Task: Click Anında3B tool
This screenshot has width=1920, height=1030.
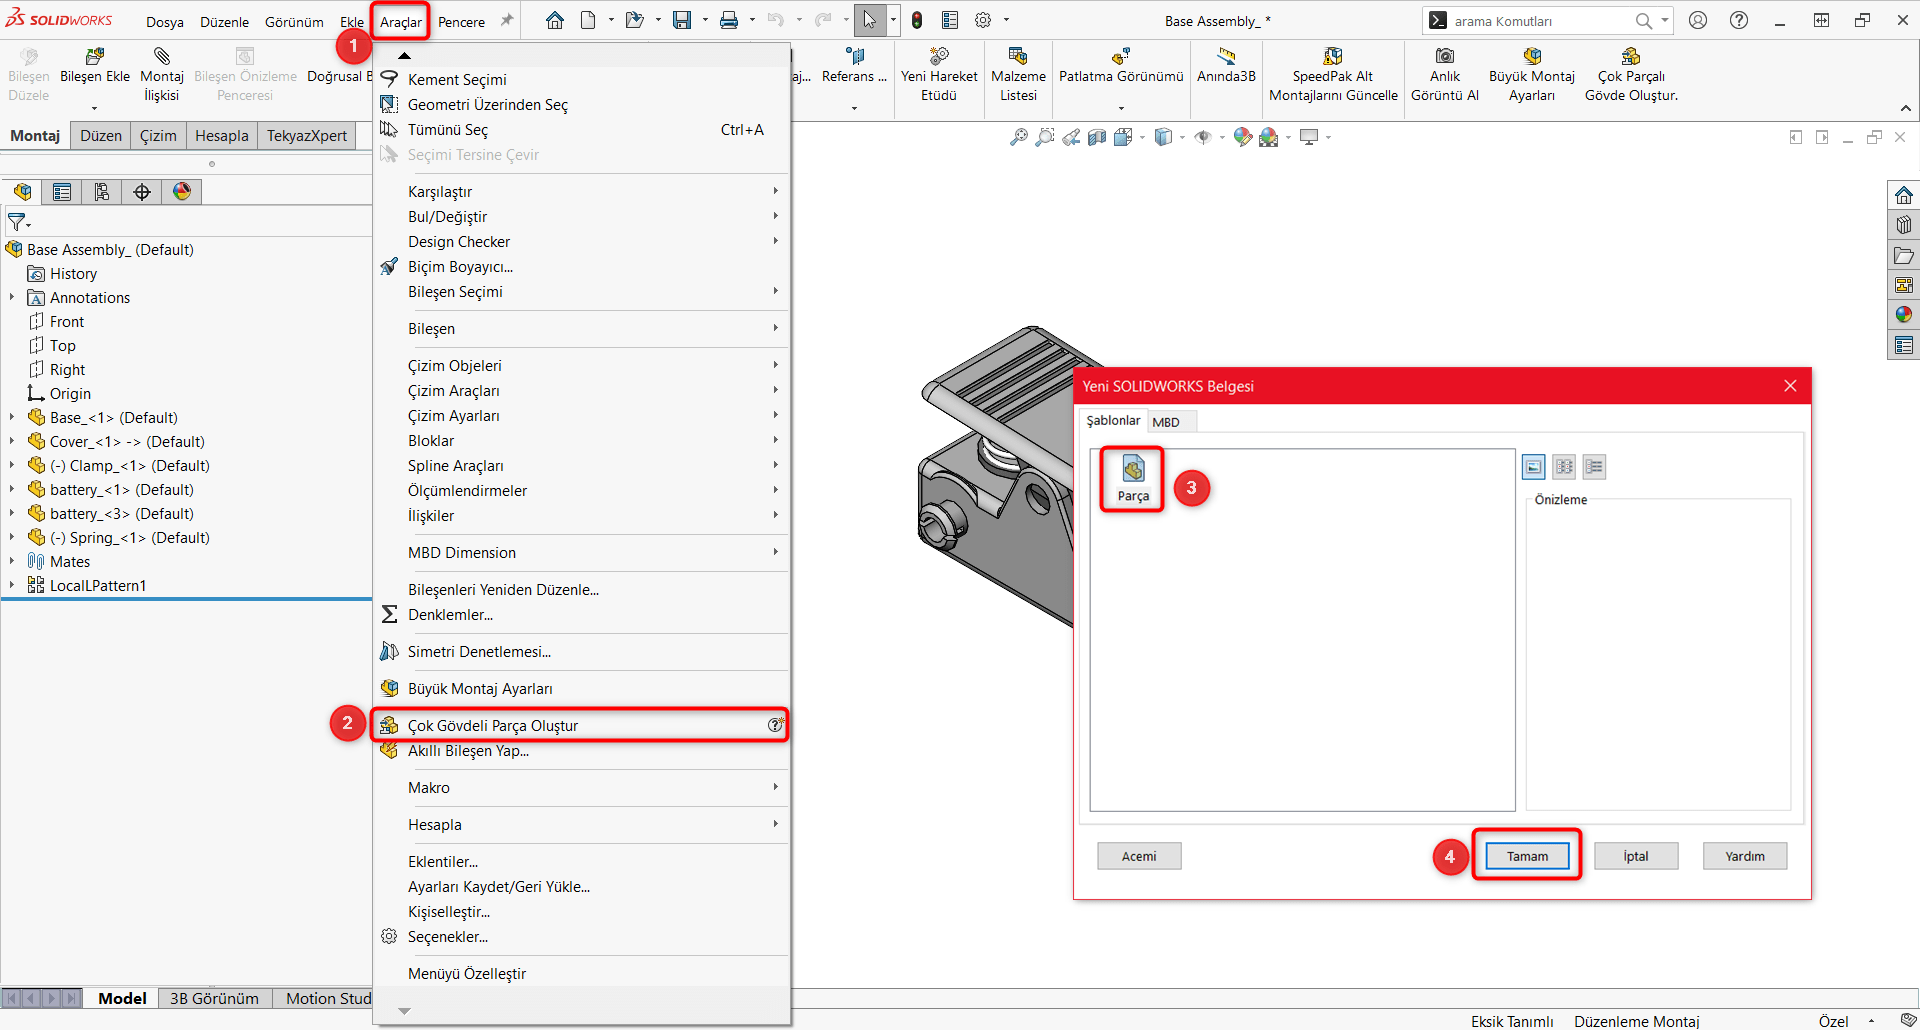Action: [x=1226, y=66]
